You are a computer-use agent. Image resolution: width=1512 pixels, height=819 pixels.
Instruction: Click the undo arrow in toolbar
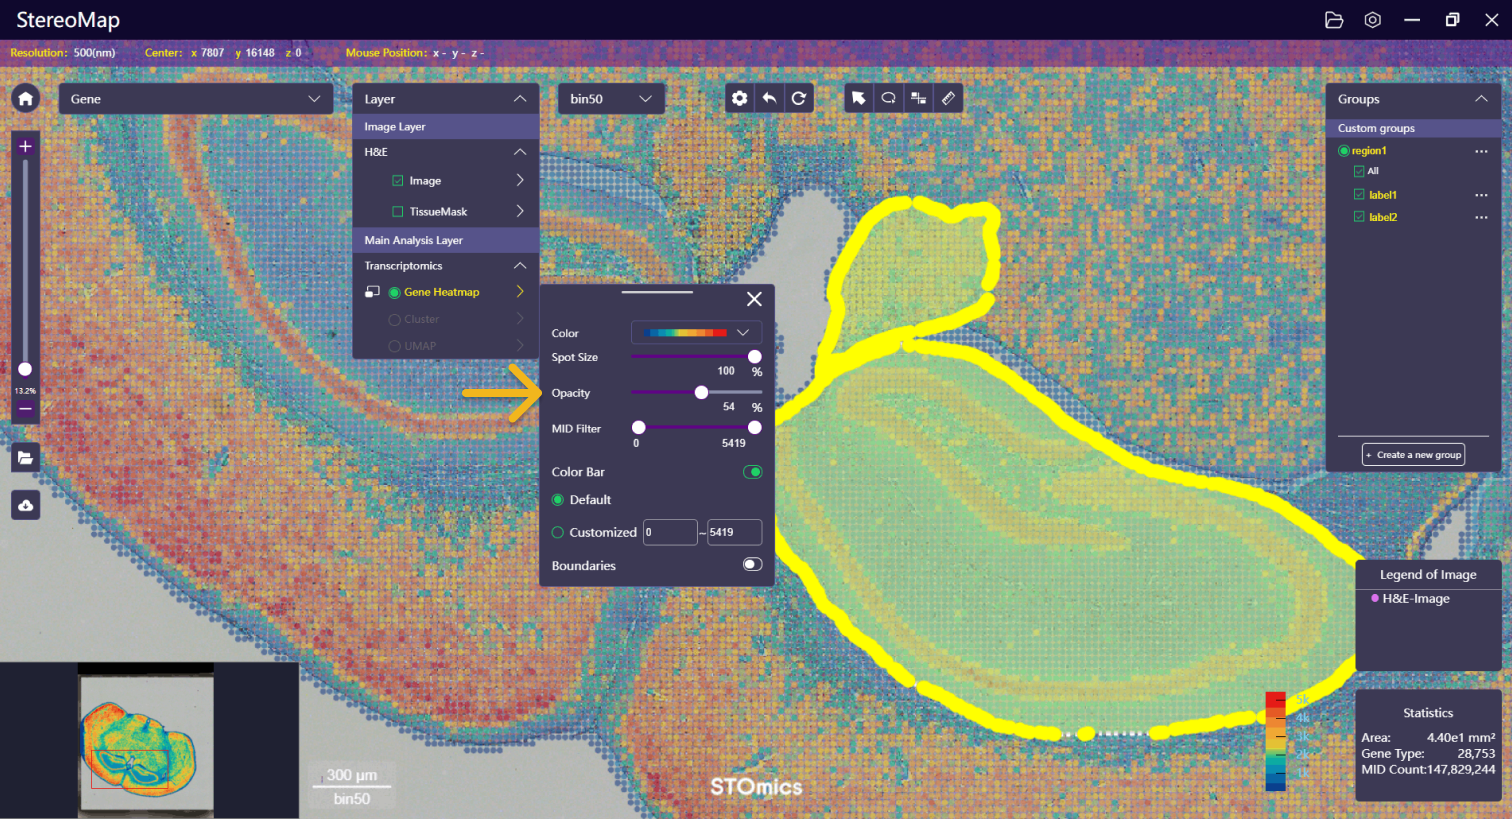click(769, 98)
